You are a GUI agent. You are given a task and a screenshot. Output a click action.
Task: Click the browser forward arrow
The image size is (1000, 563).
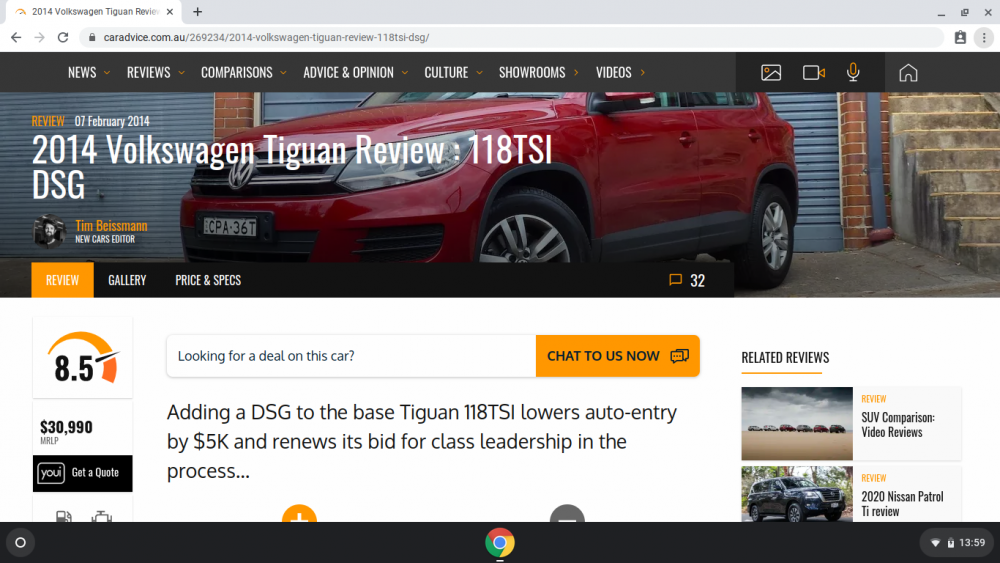coord(40,38)
